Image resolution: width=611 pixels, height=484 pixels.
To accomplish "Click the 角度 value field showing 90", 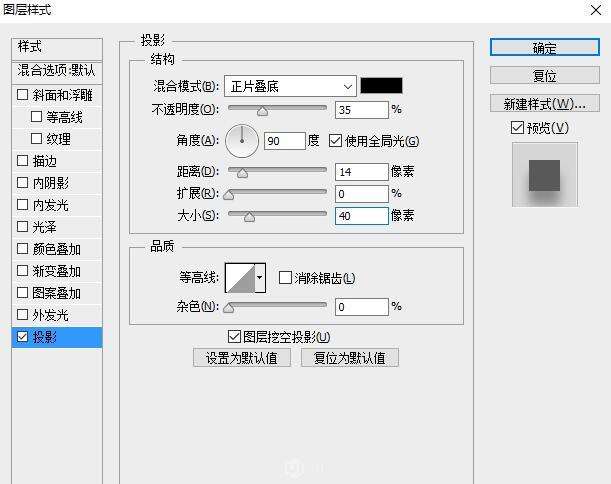I will pyautogui.click(x=284, y=141).
